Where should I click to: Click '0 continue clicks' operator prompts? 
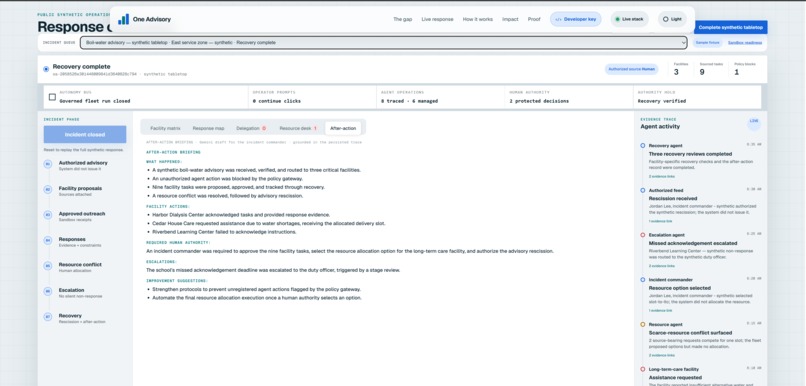(277, 101)
